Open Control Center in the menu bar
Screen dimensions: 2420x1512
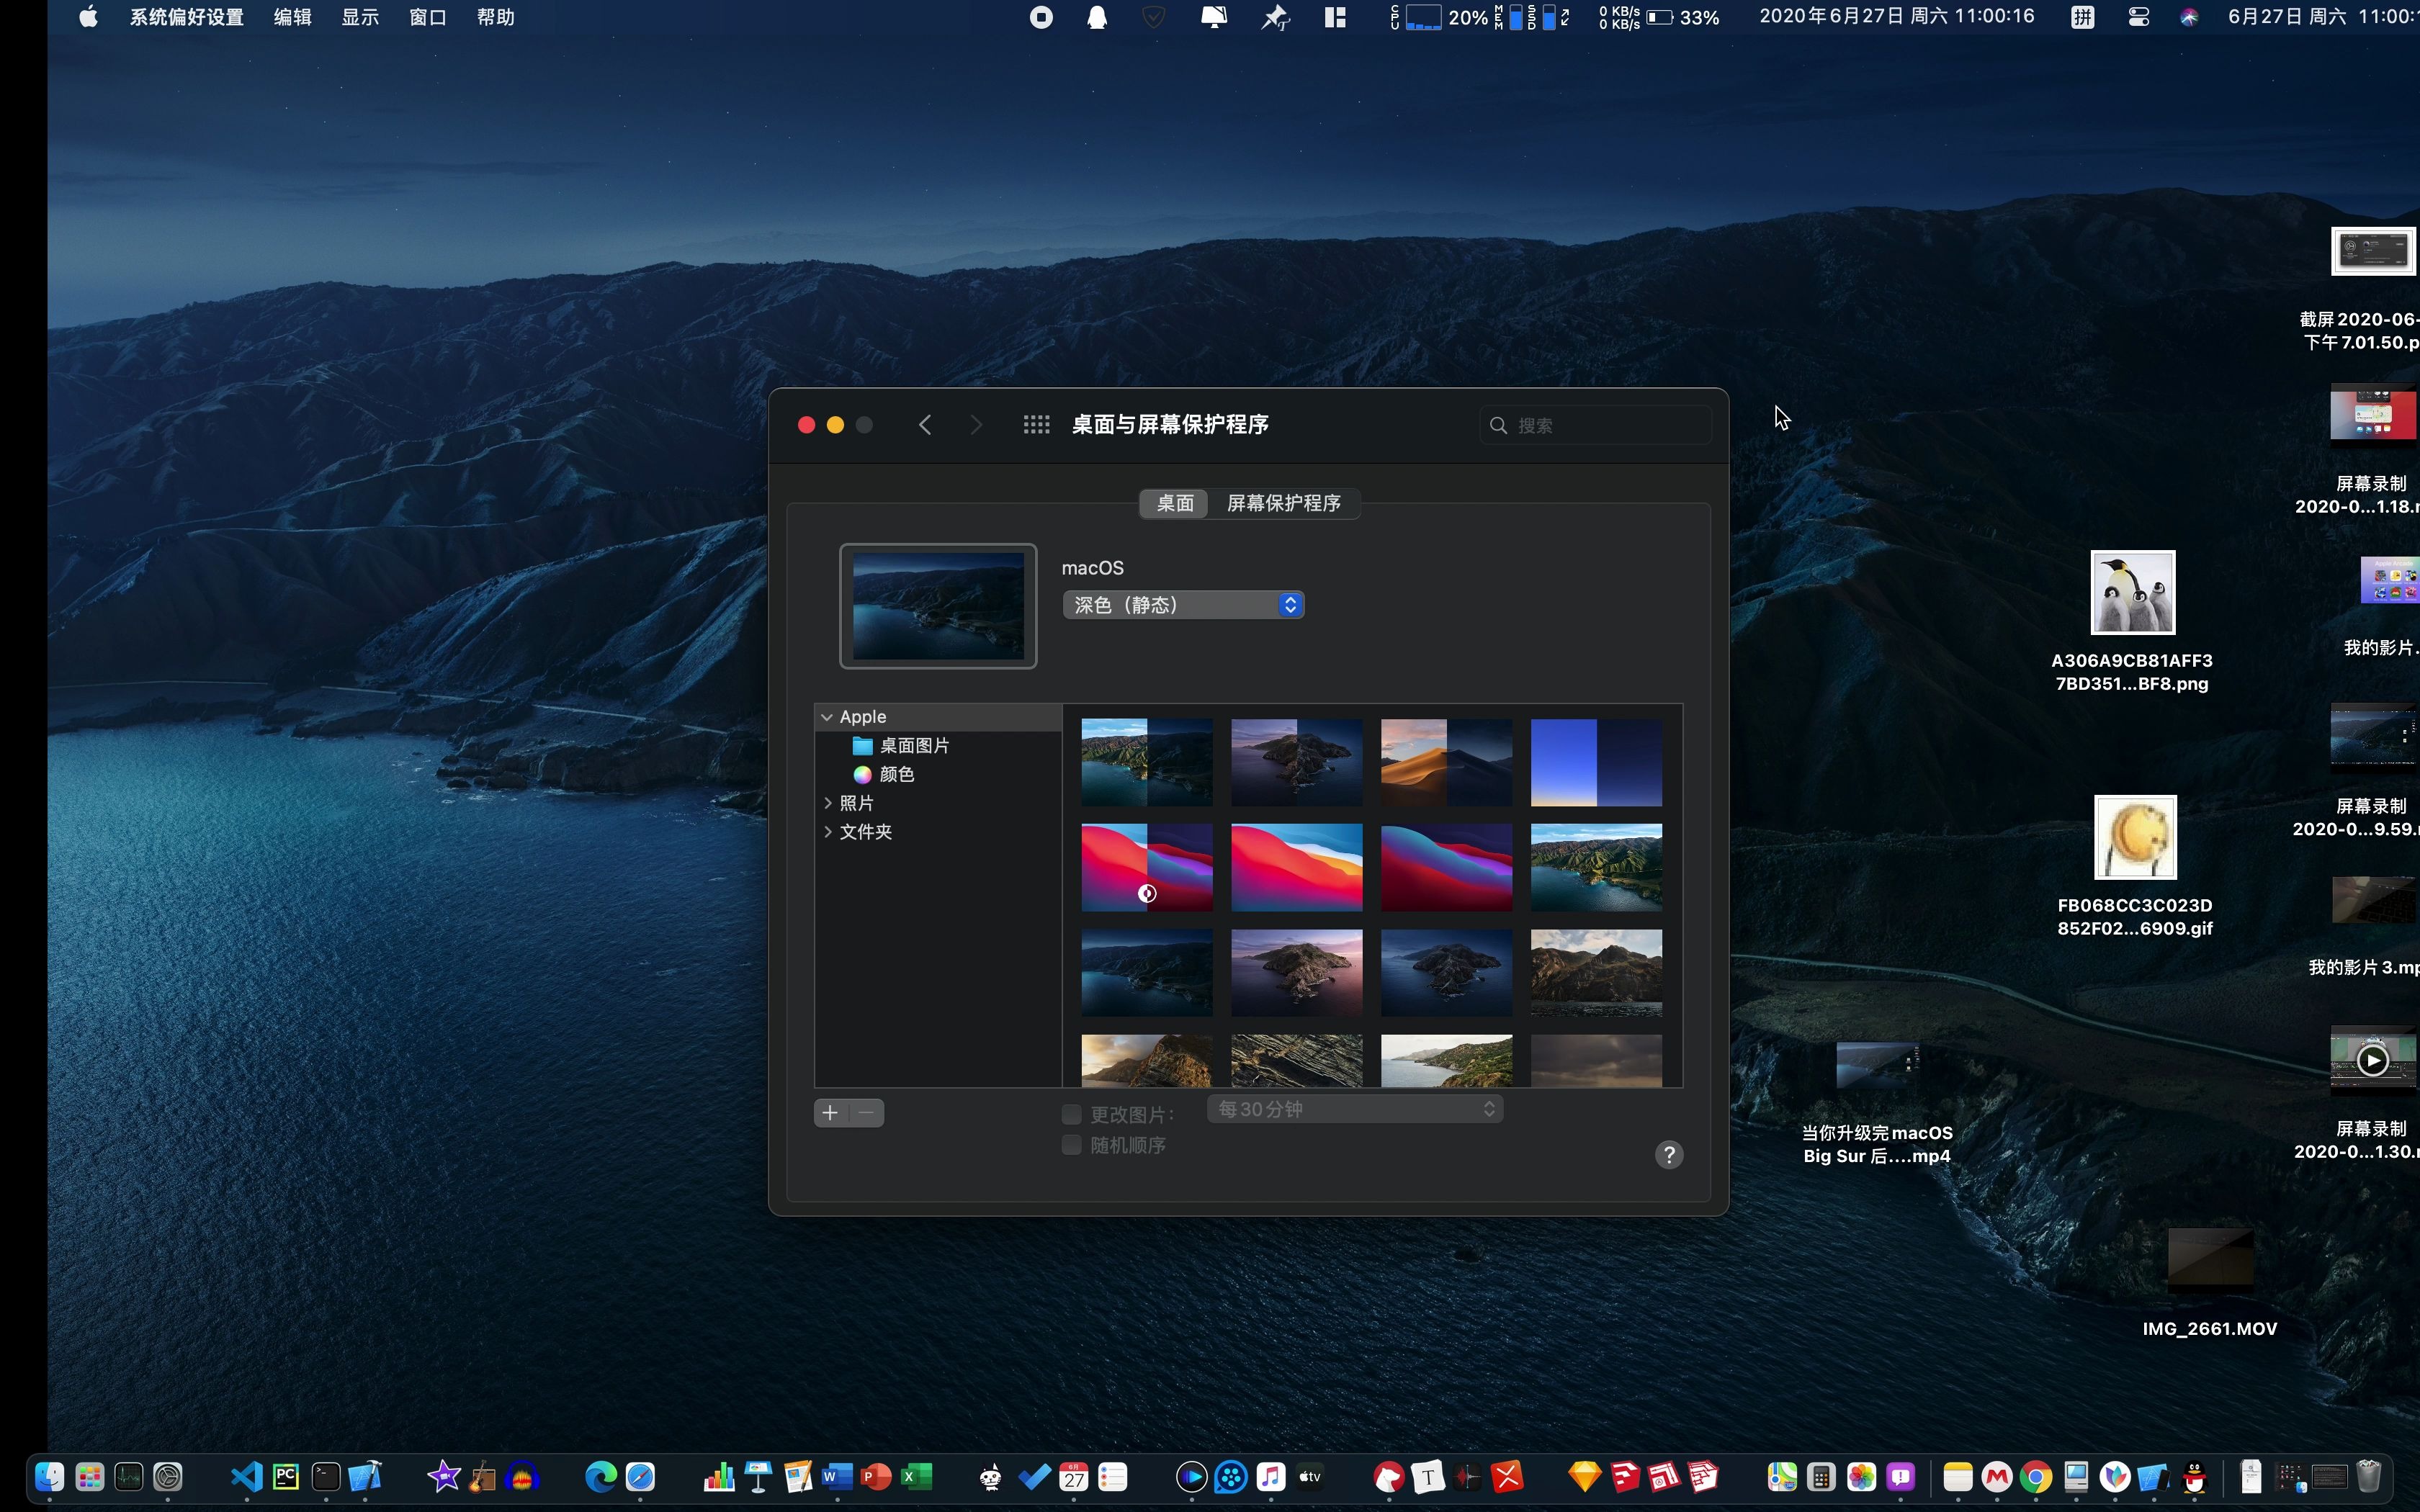2138,17
